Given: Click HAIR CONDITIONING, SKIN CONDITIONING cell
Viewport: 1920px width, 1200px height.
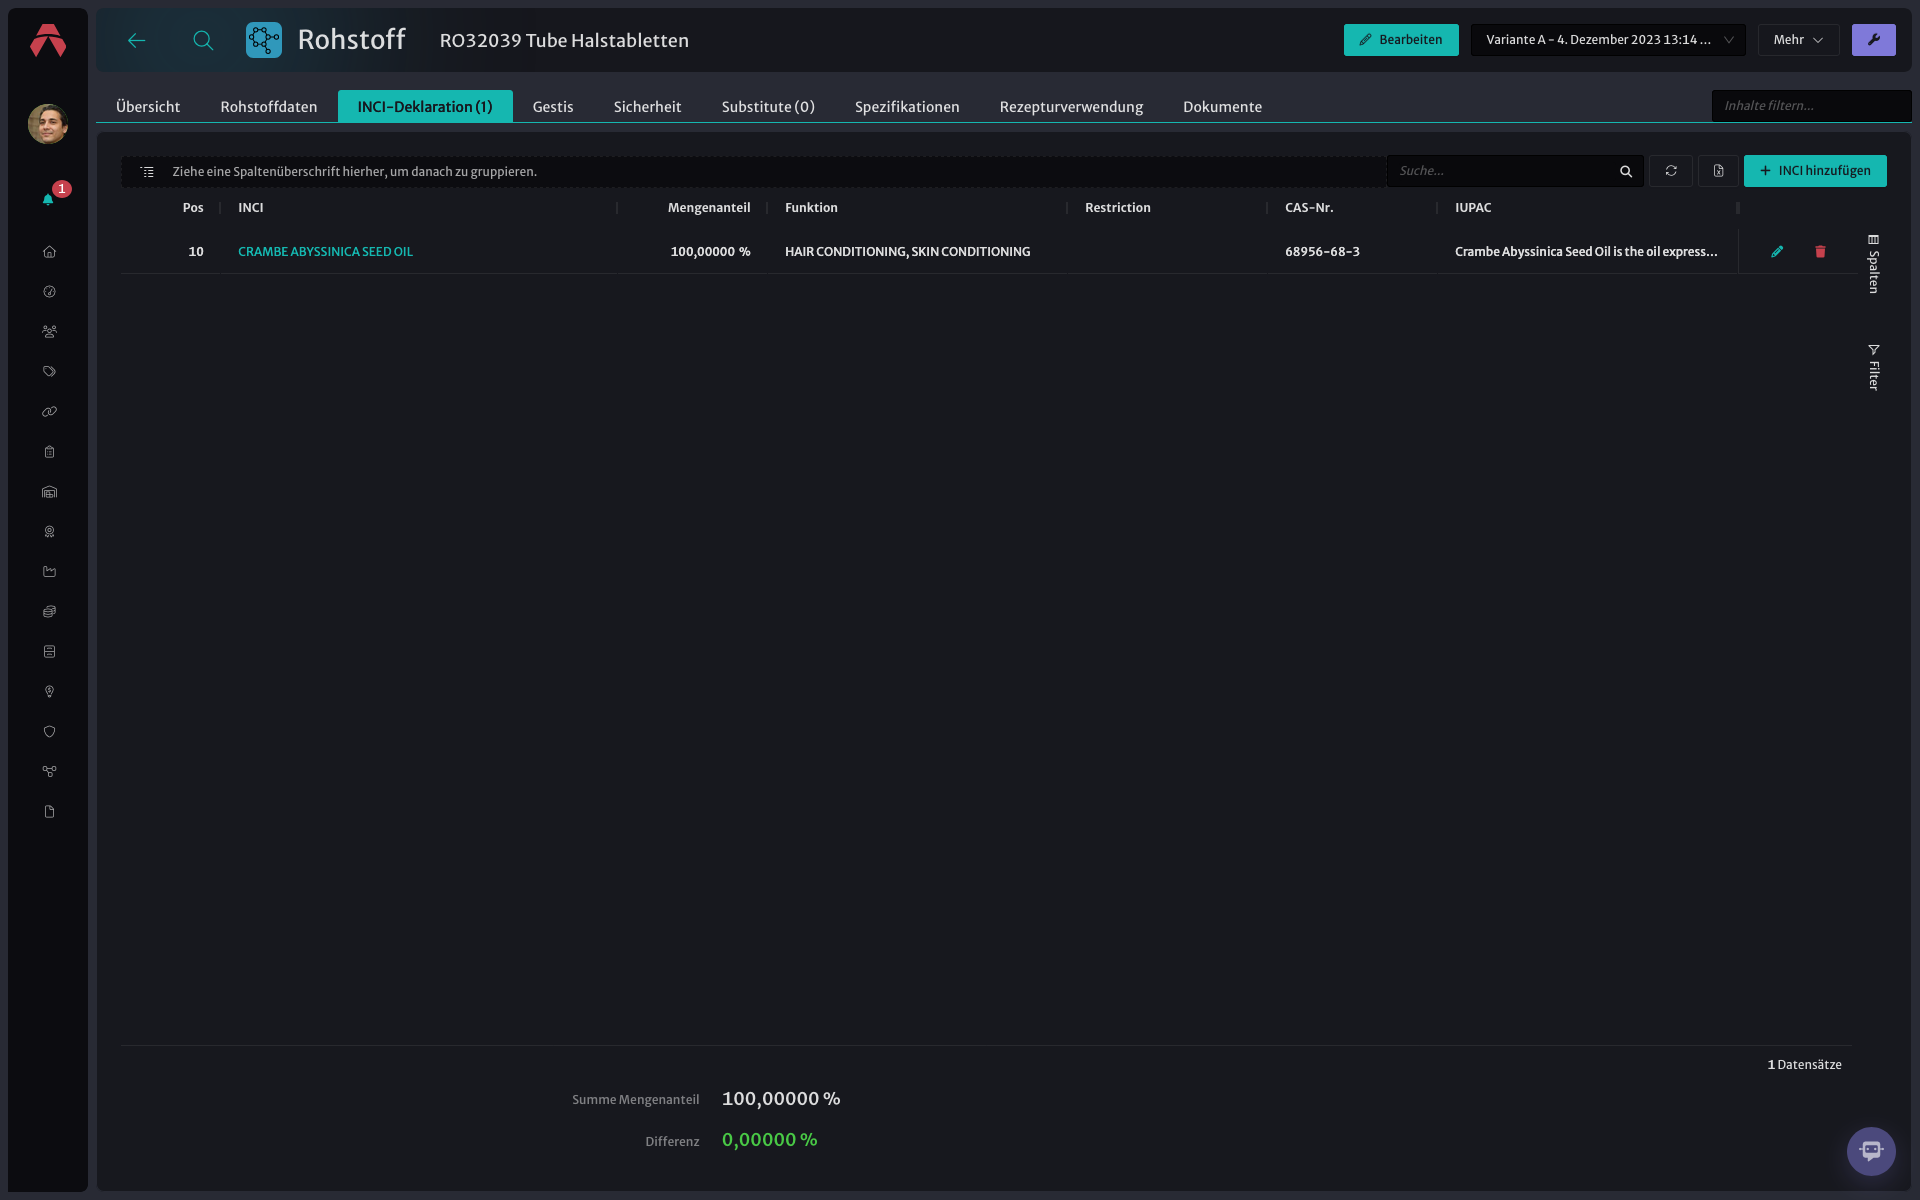Looking at the screenshot, I should point(907,252).
